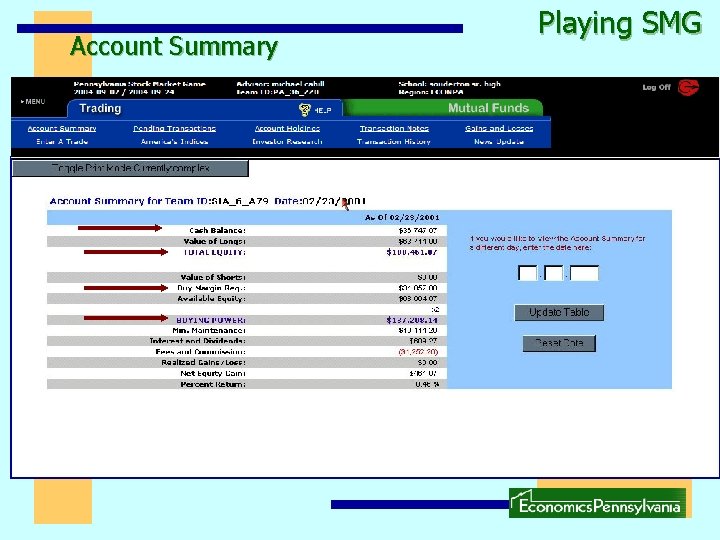Select the Percent Return label
The width and height of the screenshot is (720, 540).
pos(213,384)
